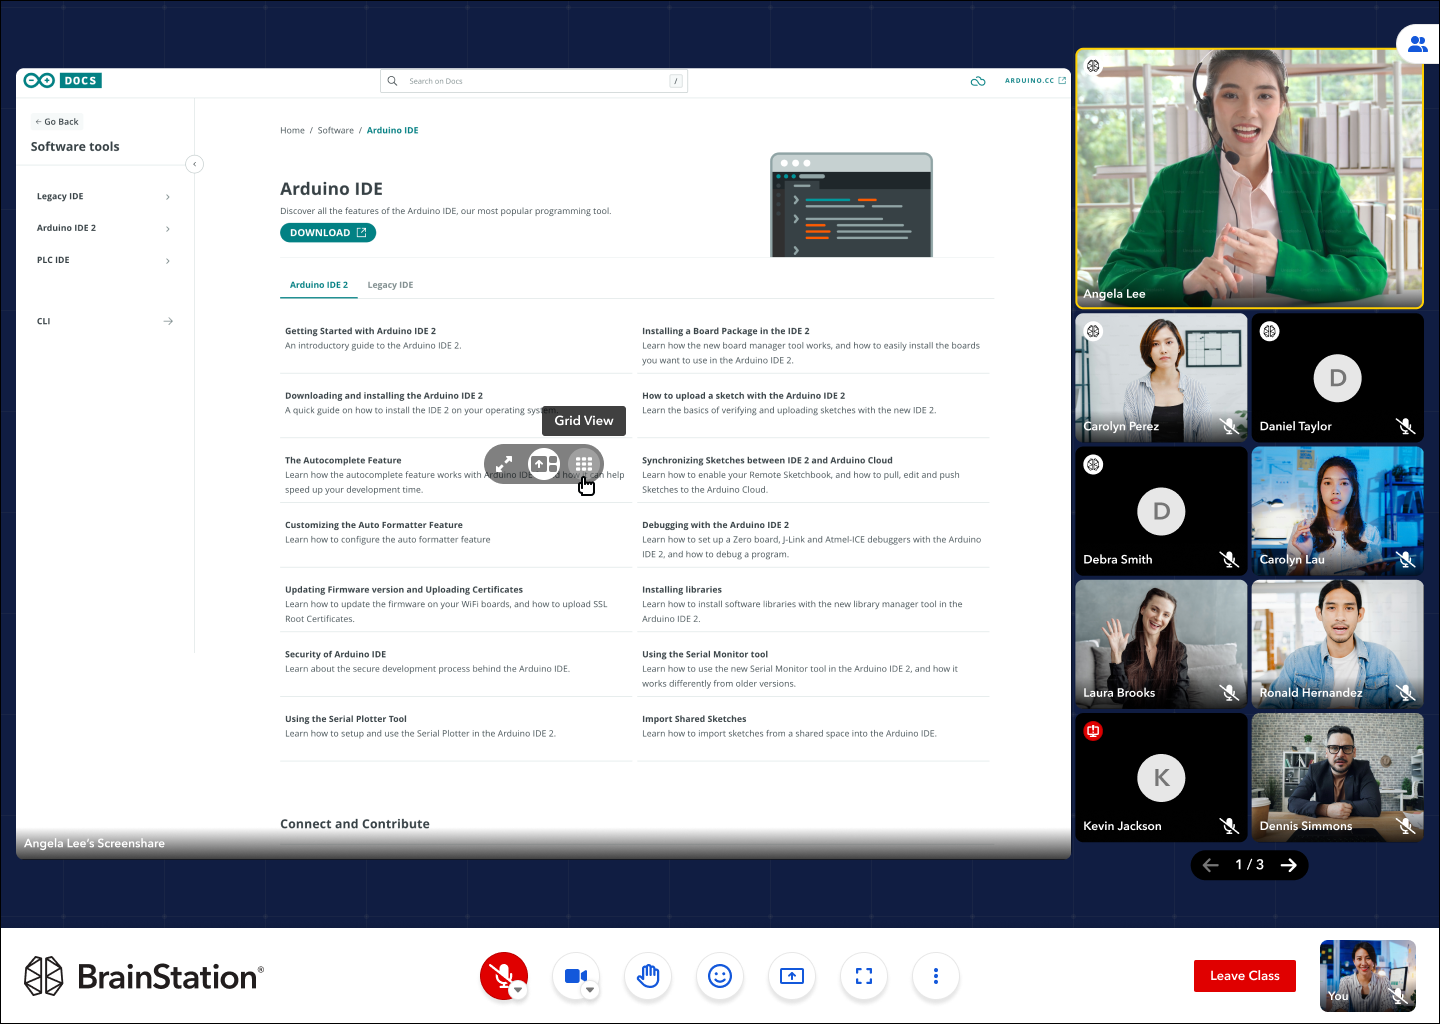Start screen share from bottom toolbar
Image resolution: width=1440 pixels, height=1024 pixels.
(792, 975)
